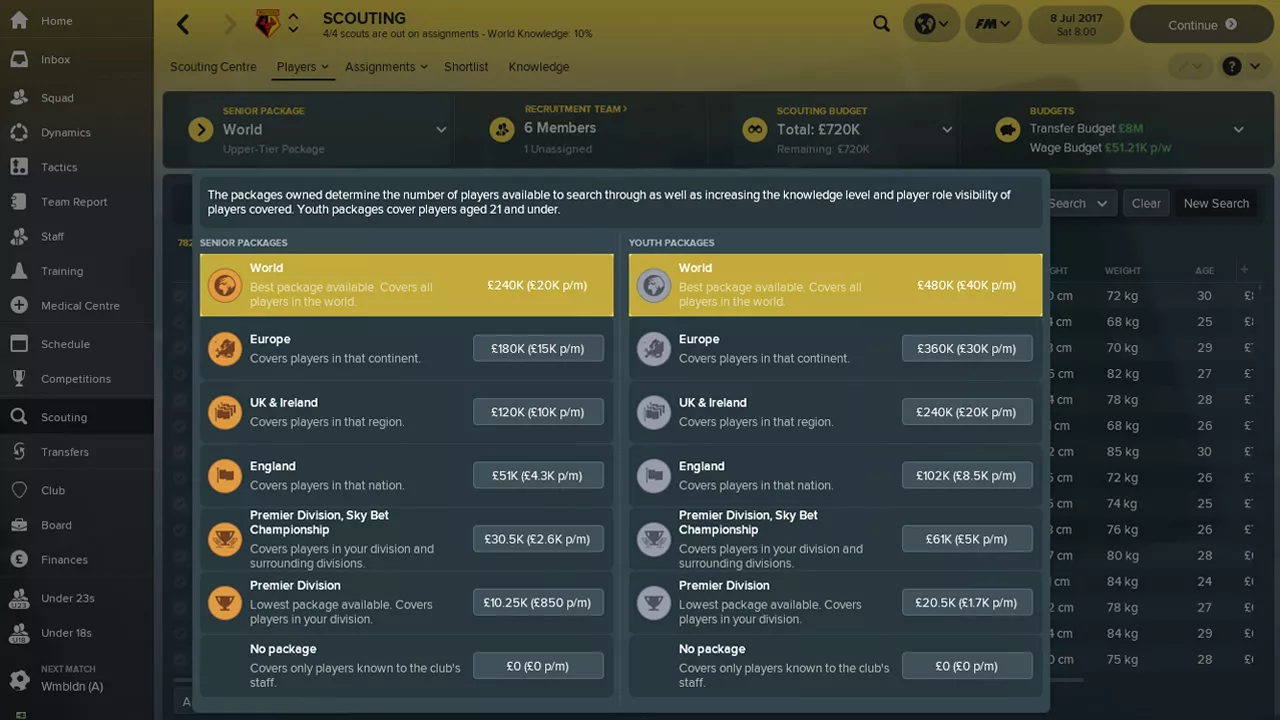Viewport: 1280px width, 720px height.
Task: Open the help question mark icon
Action: tap(1232, 67)
